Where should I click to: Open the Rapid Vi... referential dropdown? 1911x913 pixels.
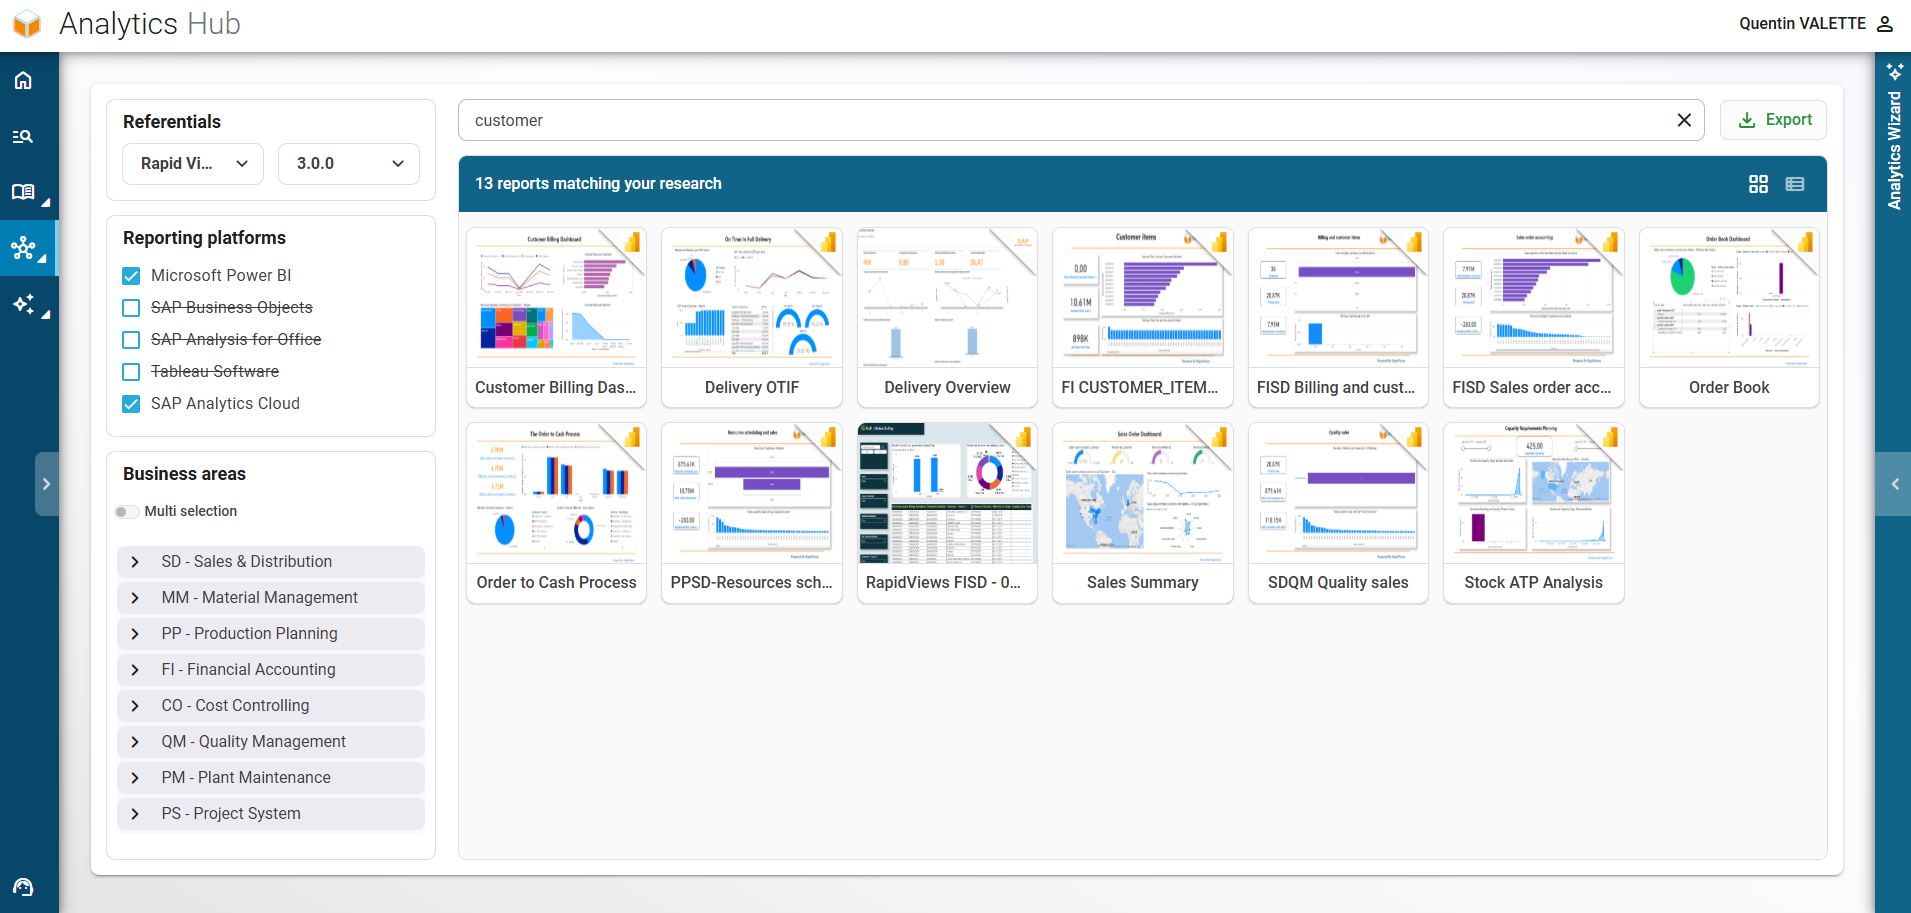pyautogui.click(x=193, y=164)
